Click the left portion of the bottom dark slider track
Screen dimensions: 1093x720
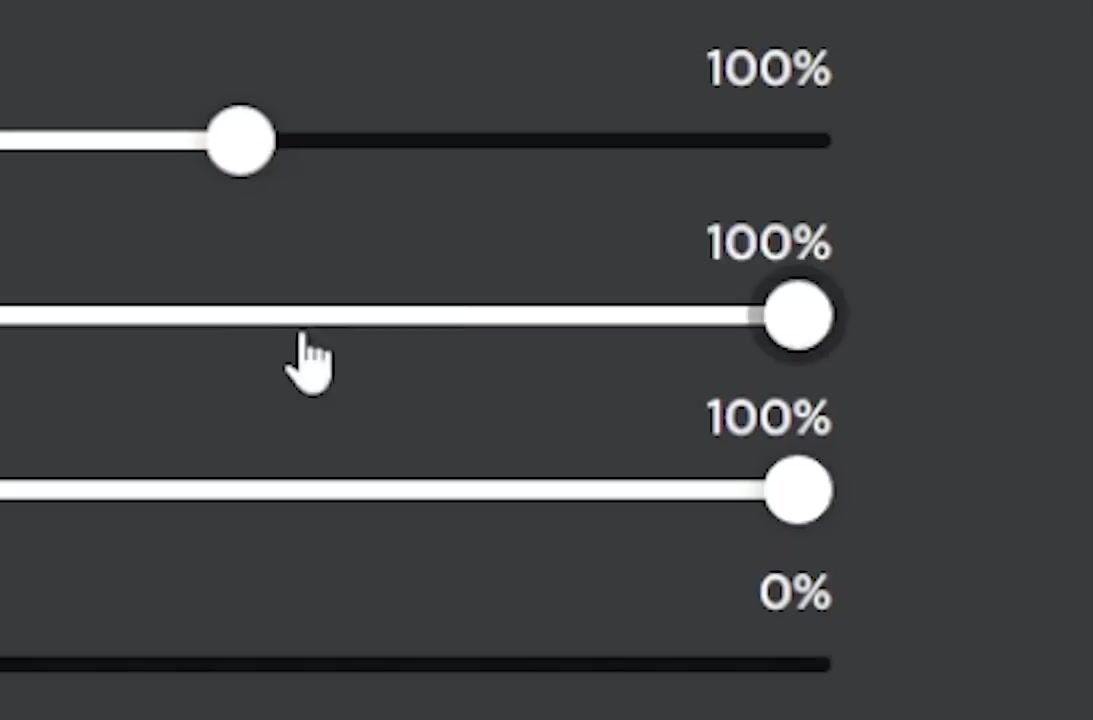105,664
